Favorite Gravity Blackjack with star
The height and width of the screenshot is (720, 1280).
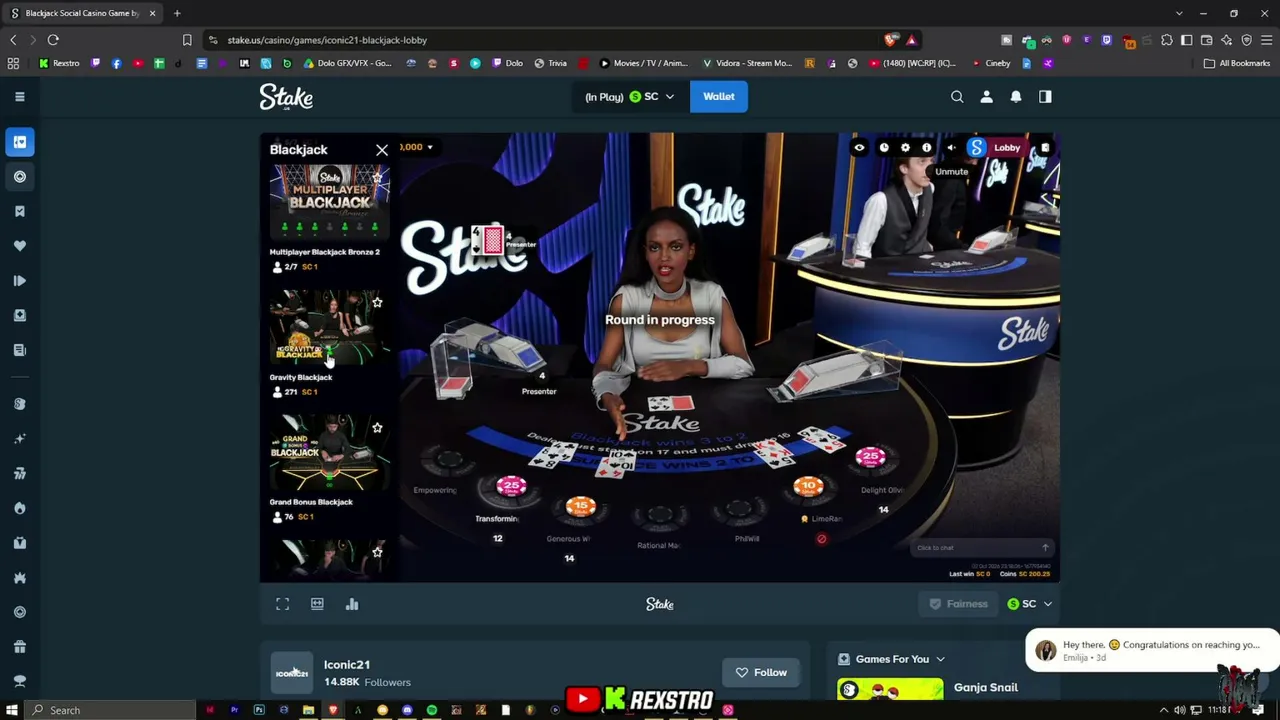click(x=377, y=302)
